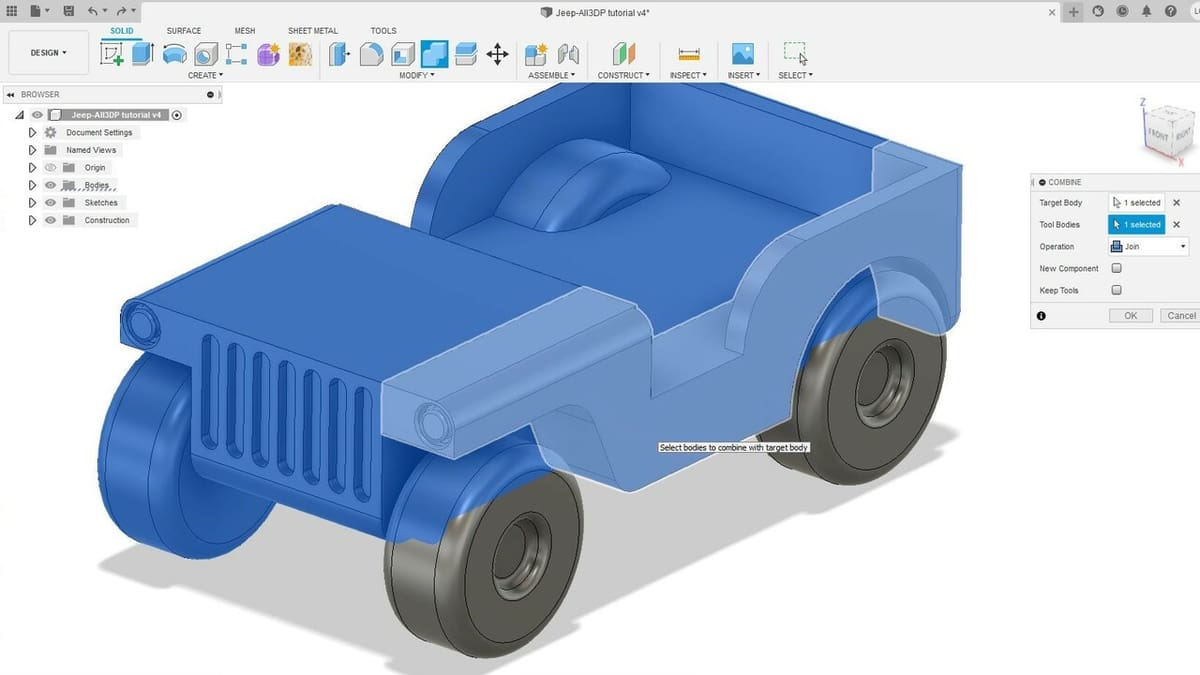
Task: Hide the Construction folder
Action: point(50,220)
